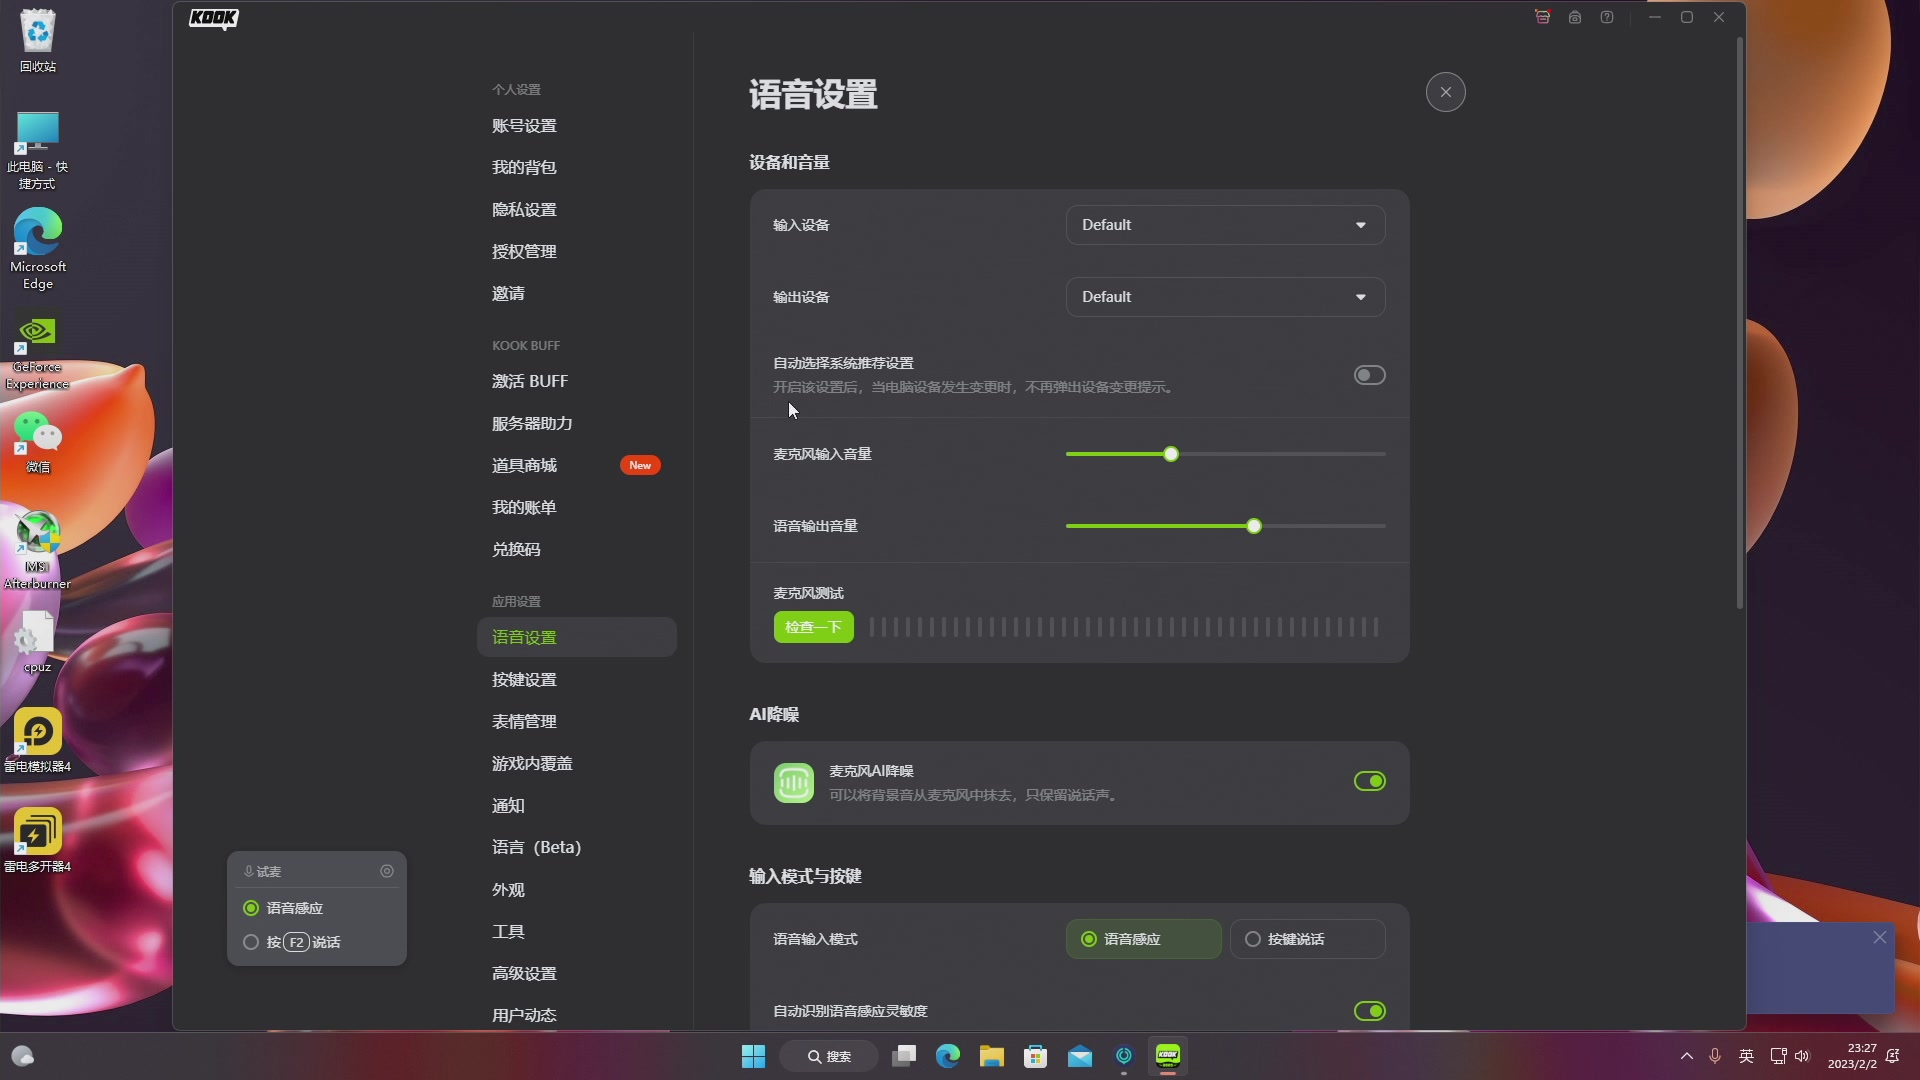Click the 检查一下 mic test button

[813, 627]
